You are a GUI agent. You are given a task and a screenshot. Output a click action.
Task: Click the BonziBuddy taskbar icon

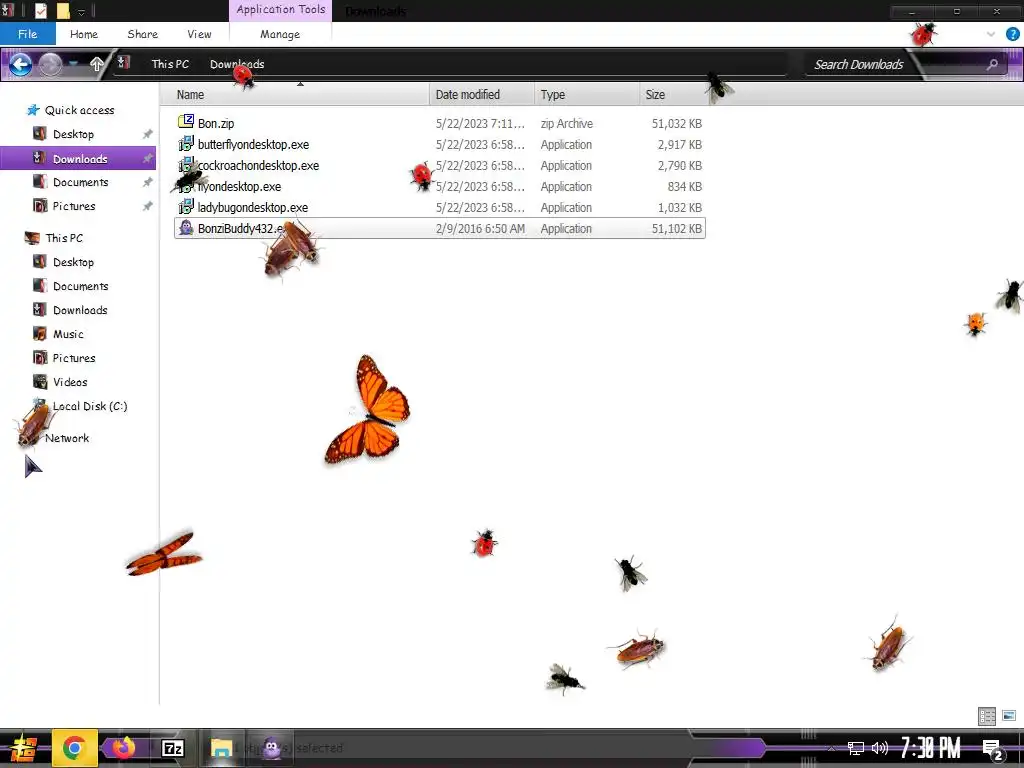click(x=272, y=748)
